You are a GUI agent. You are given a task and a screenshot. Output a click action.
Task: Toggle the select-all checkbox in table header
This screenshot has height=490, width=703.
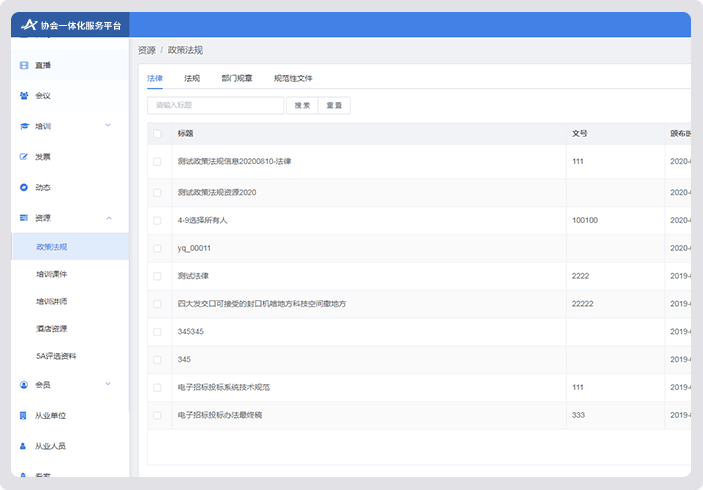[x=157, y=133]
